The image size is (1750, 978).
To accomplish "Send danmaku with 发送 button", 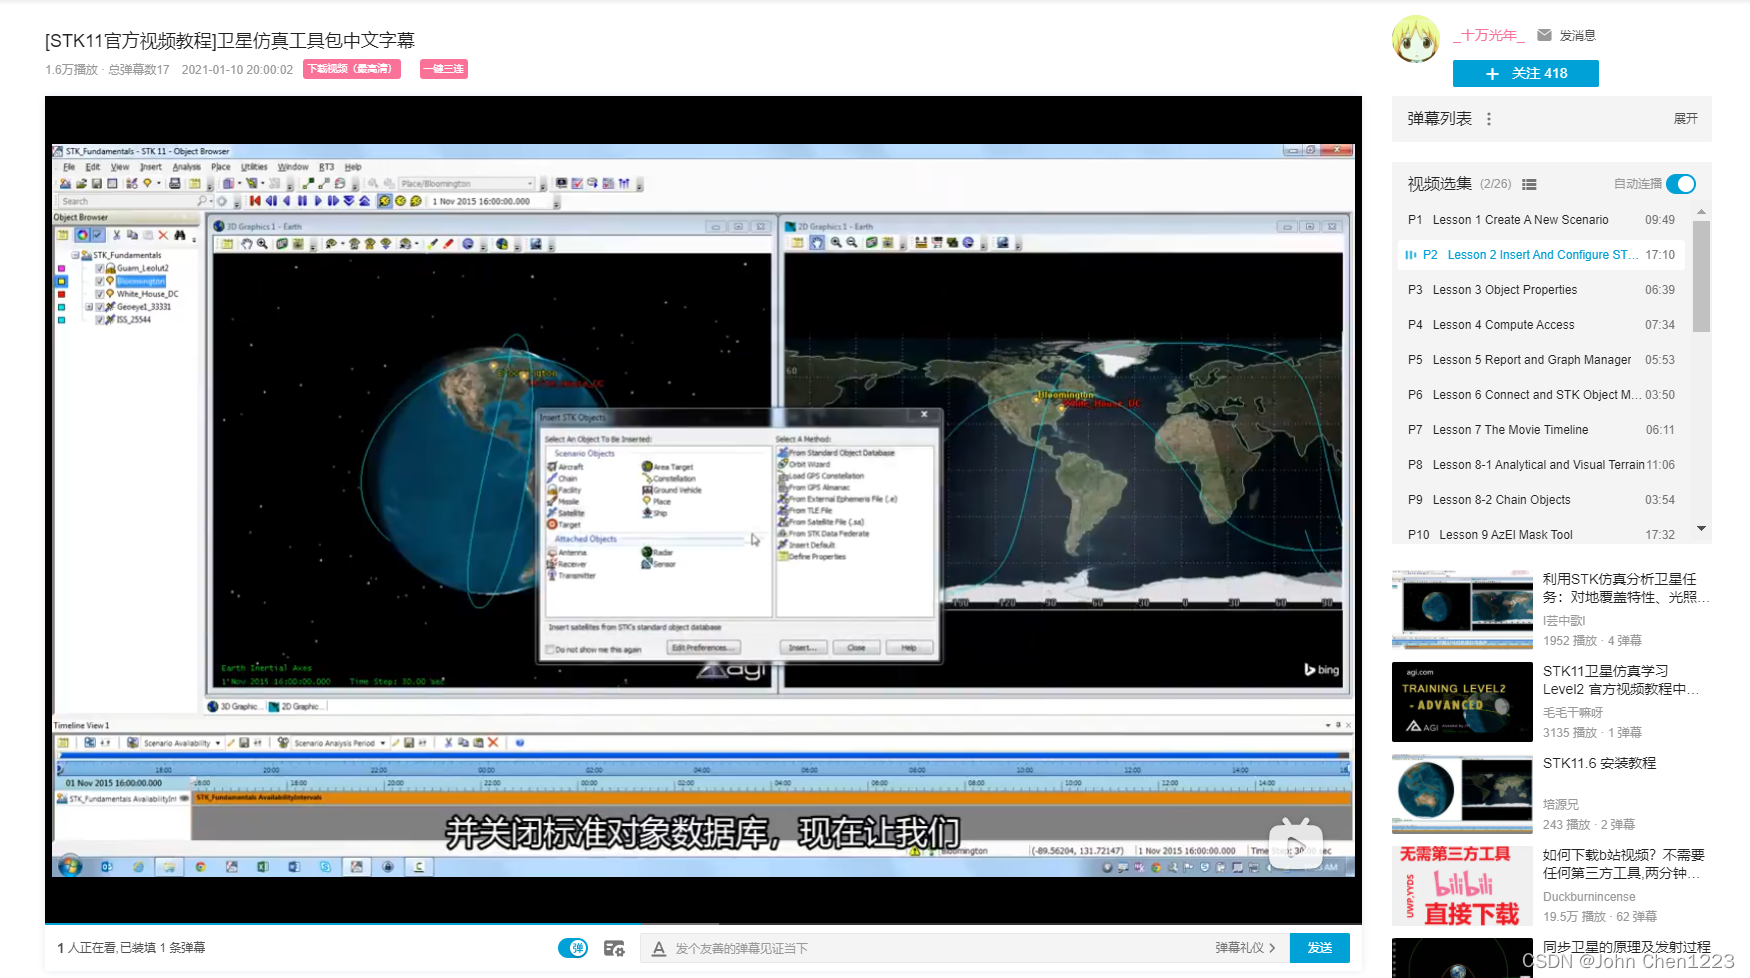I will [x=1320, y=948].
